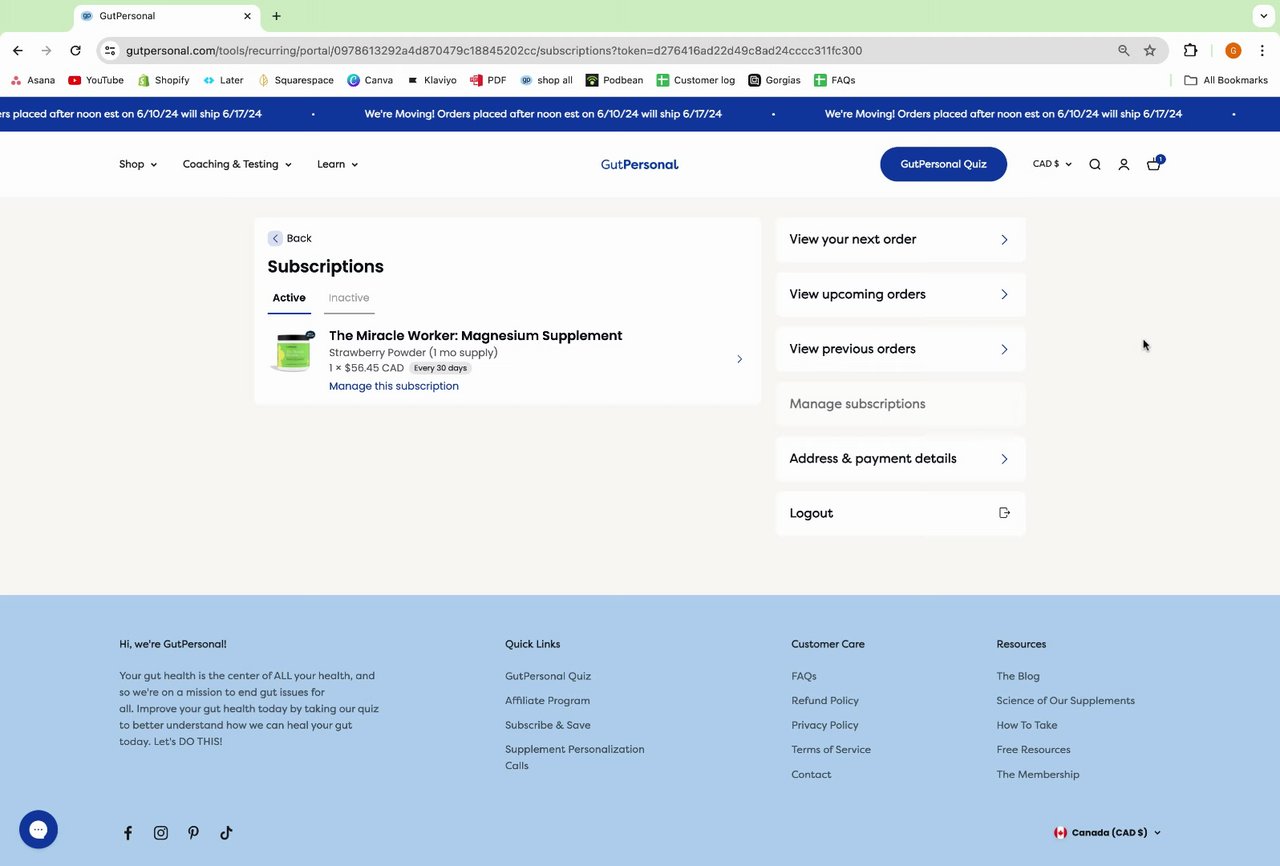
Task: Reload the page with the refresh icon
Action: (75, 50)
